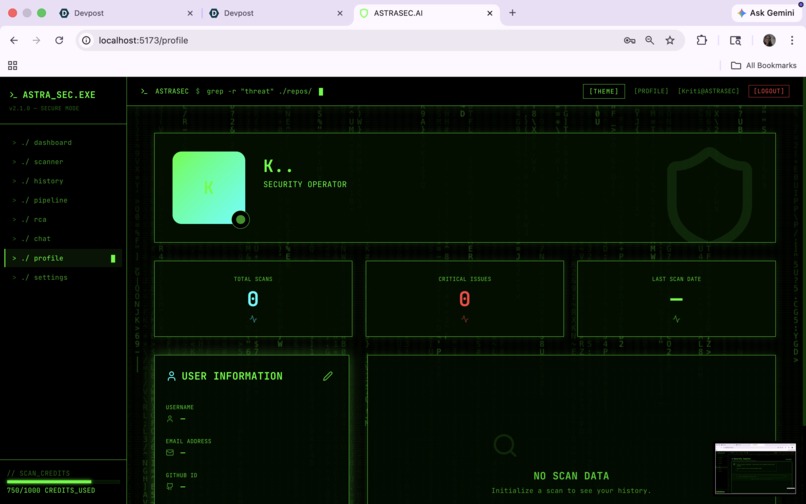The width and height of the screenshot is (806, 504).
Task: Click the magnifier icon above NO SCAN DATA
Action: pyautogui.click(x=505, y=445)
